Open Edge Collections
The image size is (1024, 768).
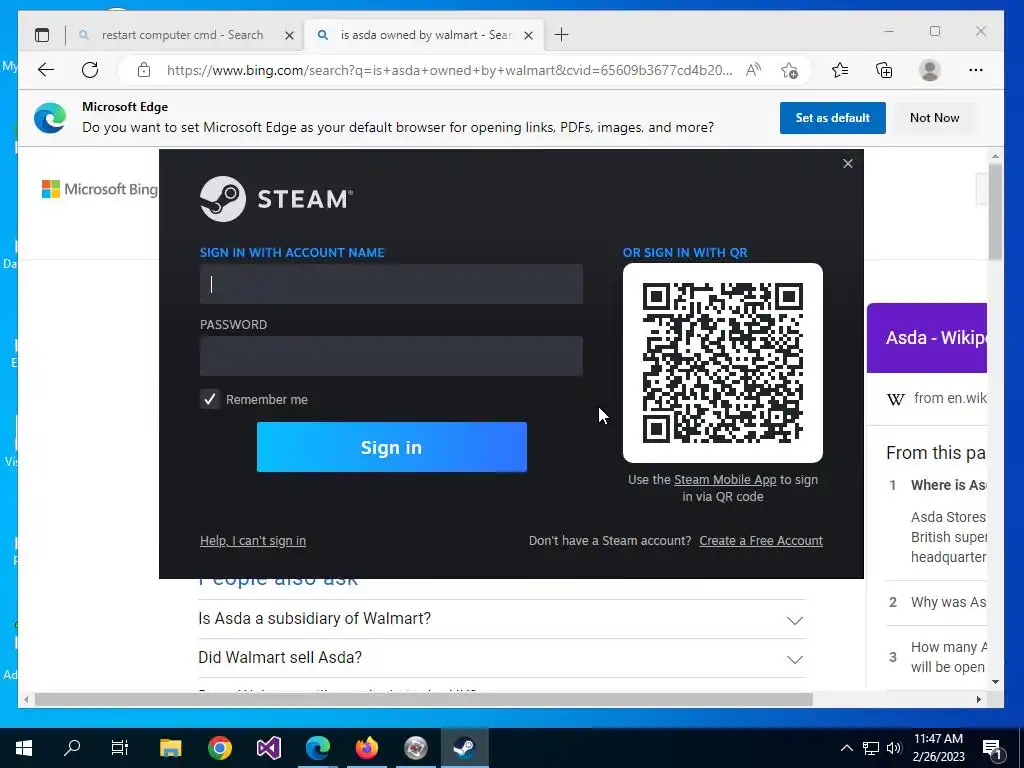pyautogui.click(x=884, y=70)
